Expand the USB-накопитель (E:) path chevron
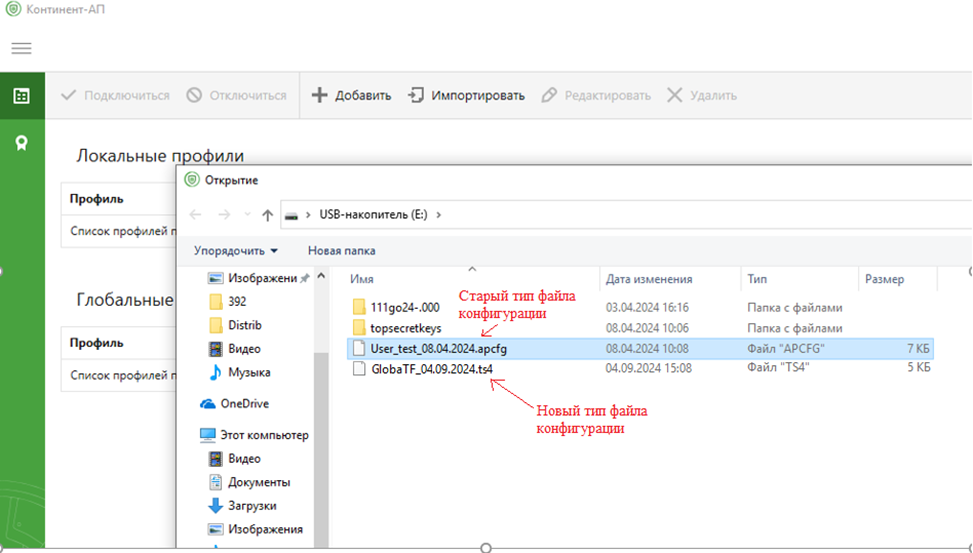 pyautogui.click(x=439, y=214)
